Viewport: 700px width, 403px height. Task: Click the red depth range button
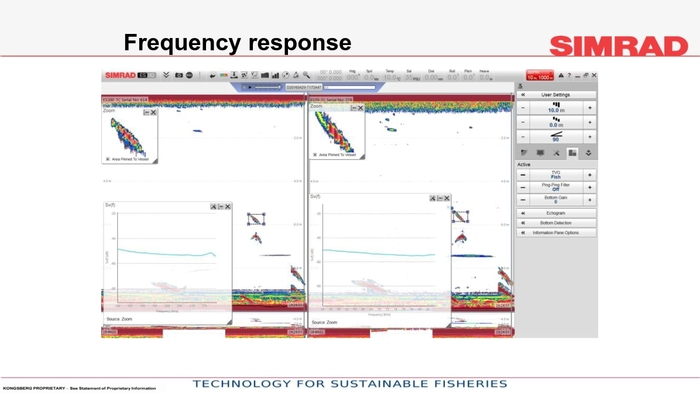(x=540, y=75)
